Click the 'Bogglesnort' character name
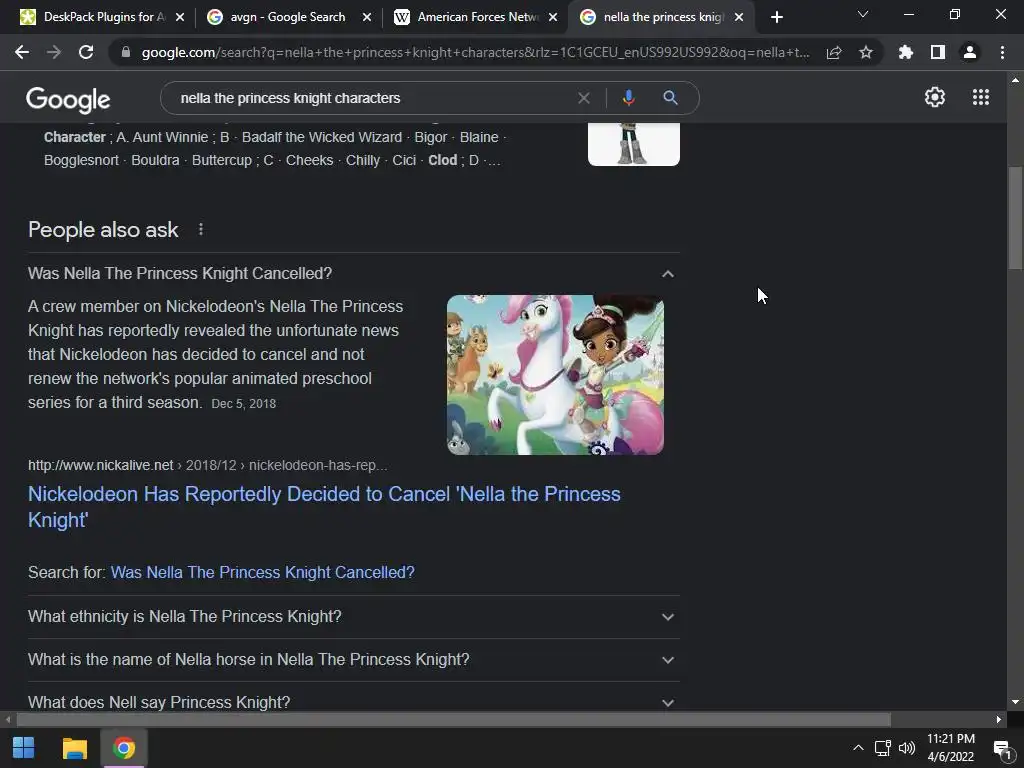 coord(81,160)
